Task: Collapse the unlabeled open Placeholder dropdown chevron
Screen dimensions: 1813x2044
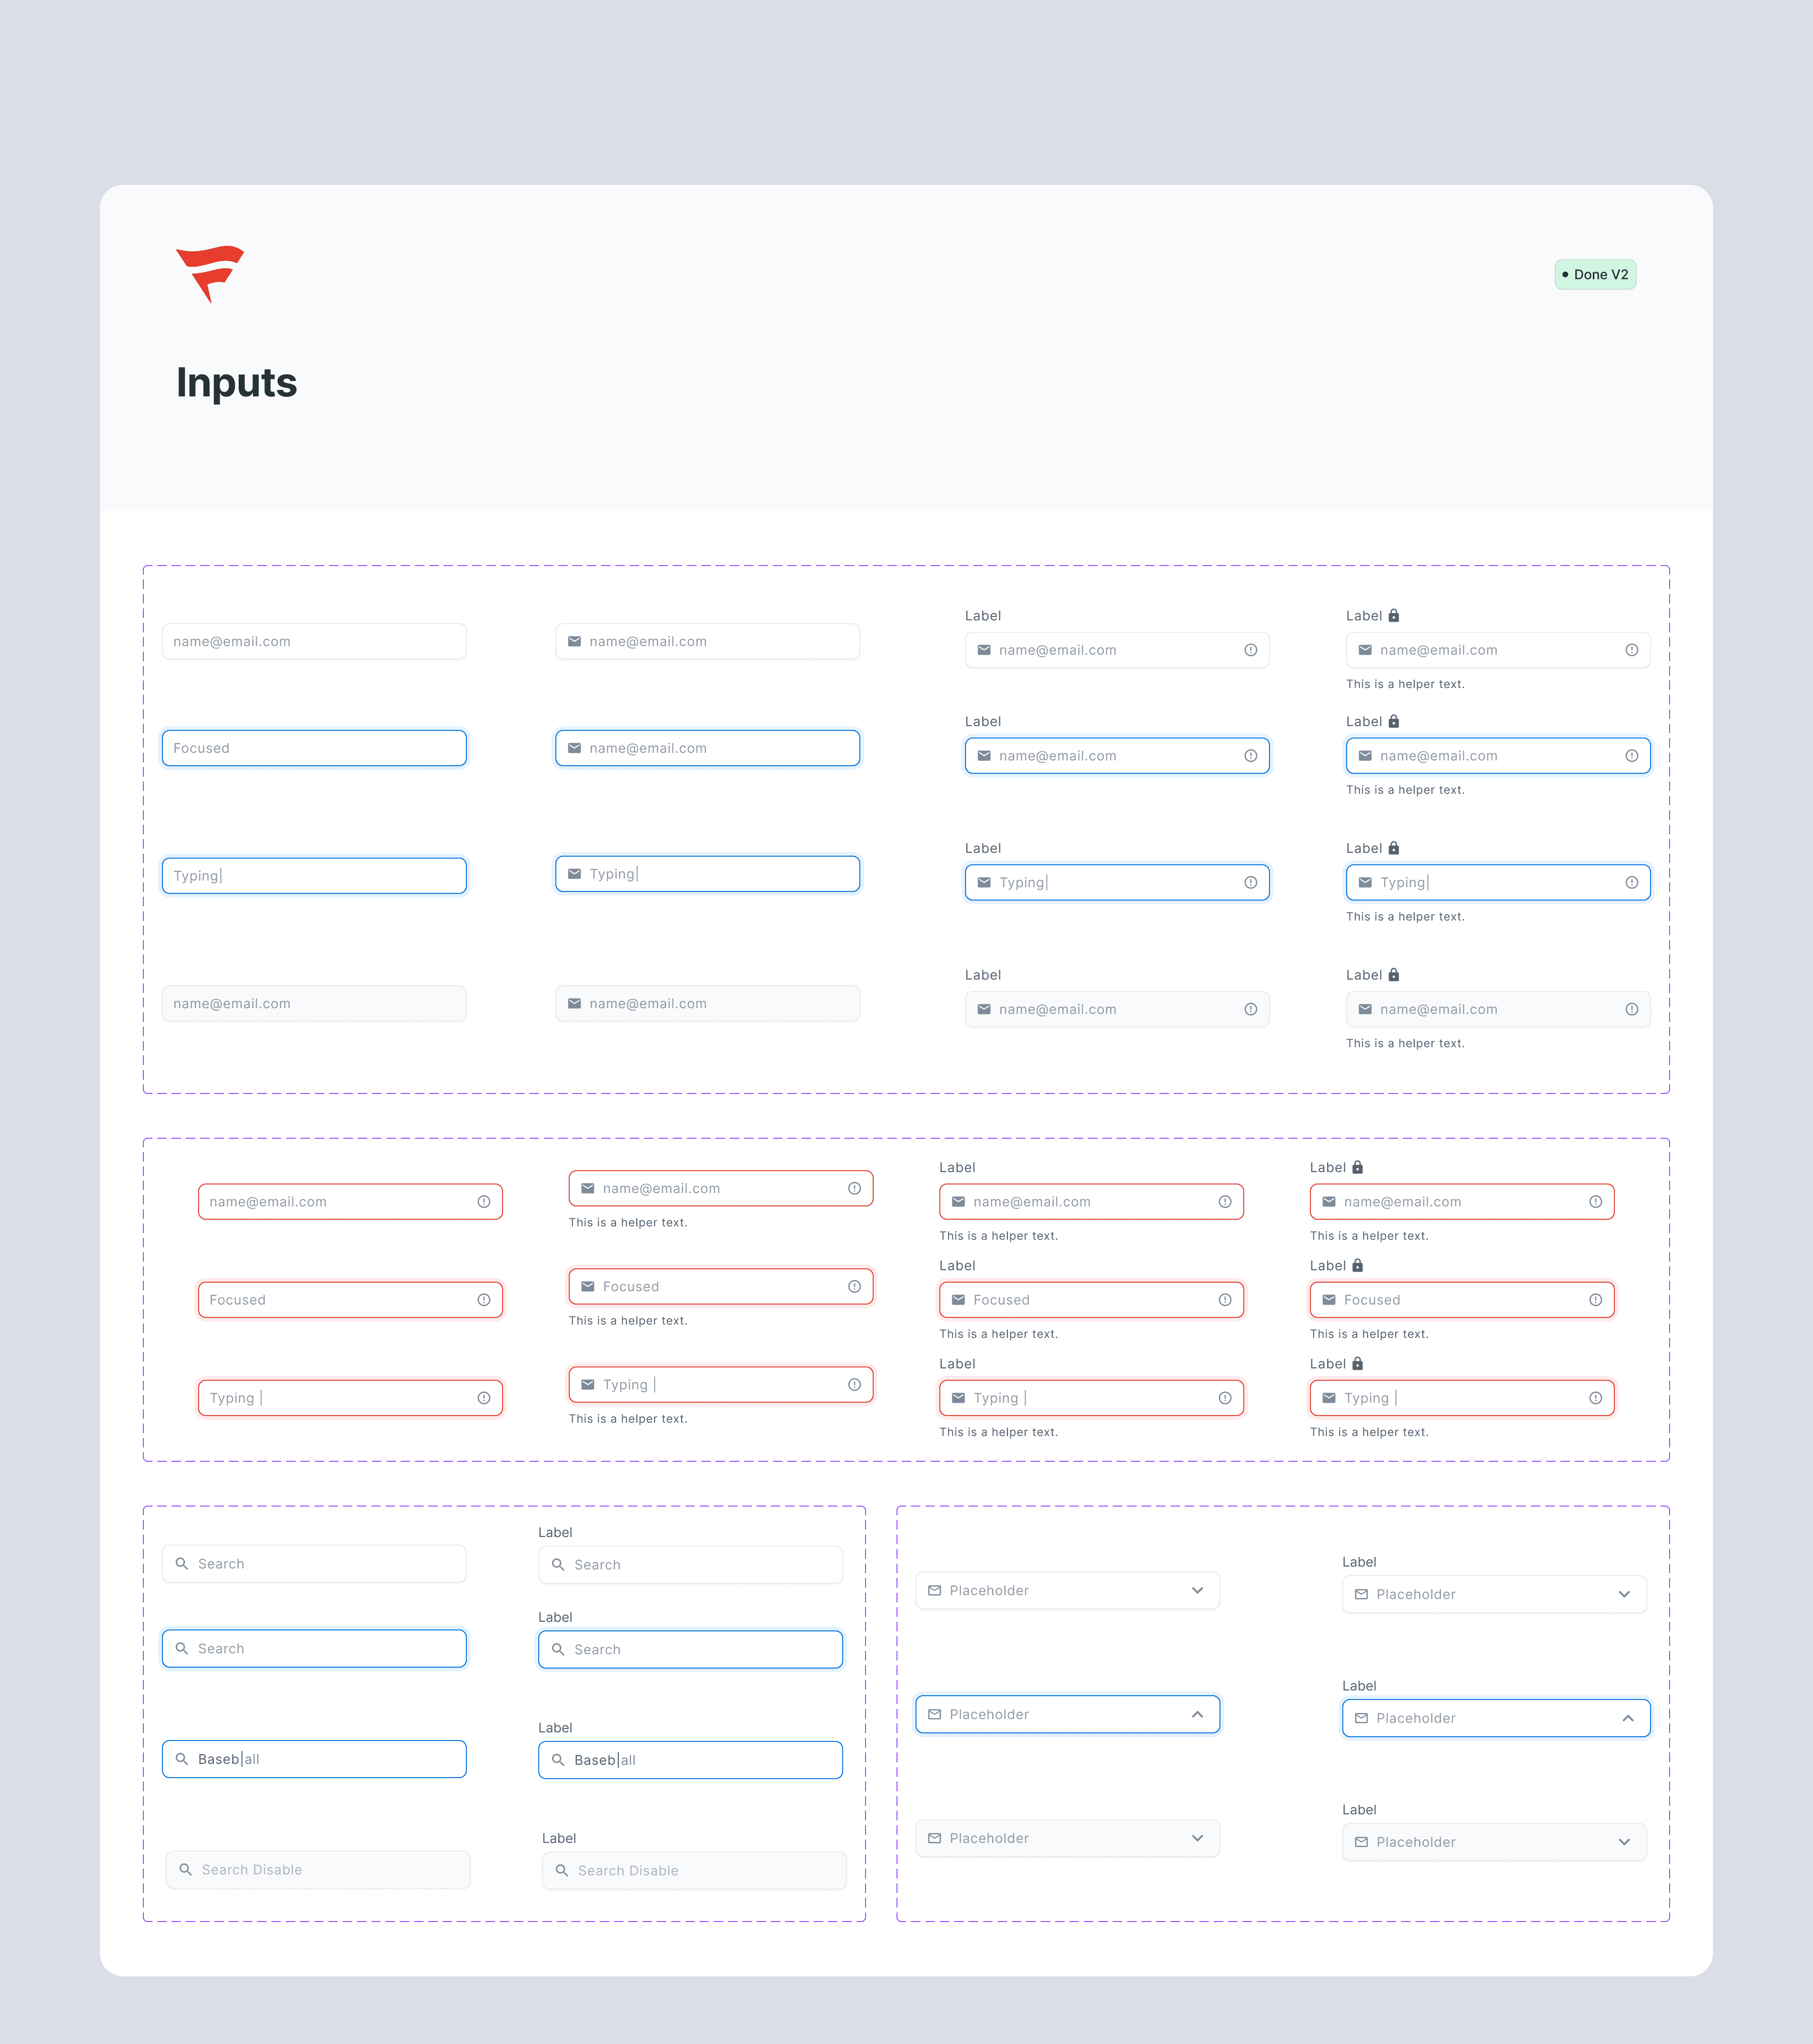Action: pos(1197,1714)
